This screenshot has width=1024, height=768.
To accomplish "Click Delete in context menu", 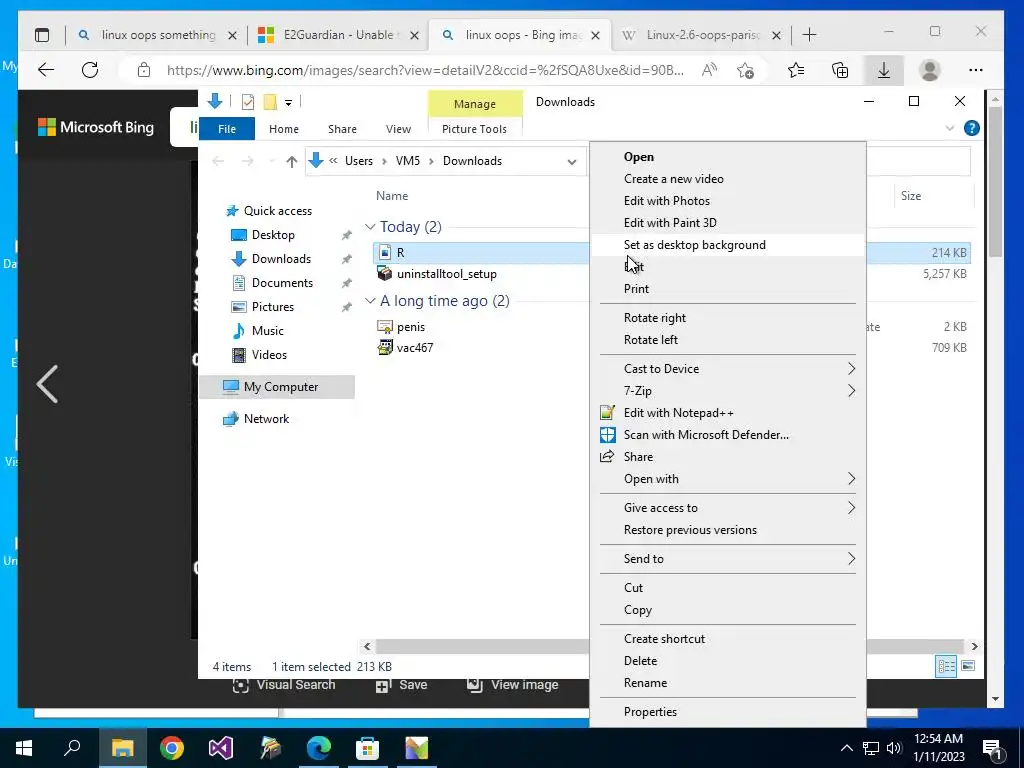I will [728, 661].
